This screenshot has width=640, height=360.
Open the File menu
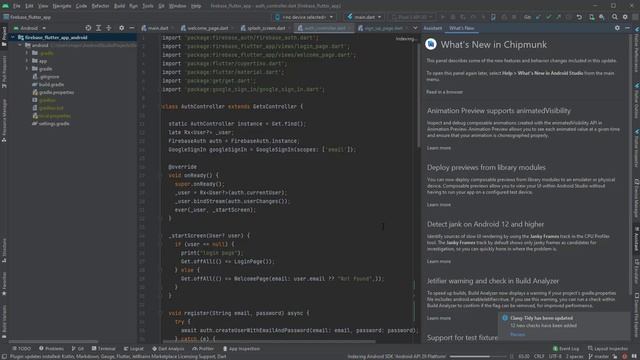coord(16,6)
